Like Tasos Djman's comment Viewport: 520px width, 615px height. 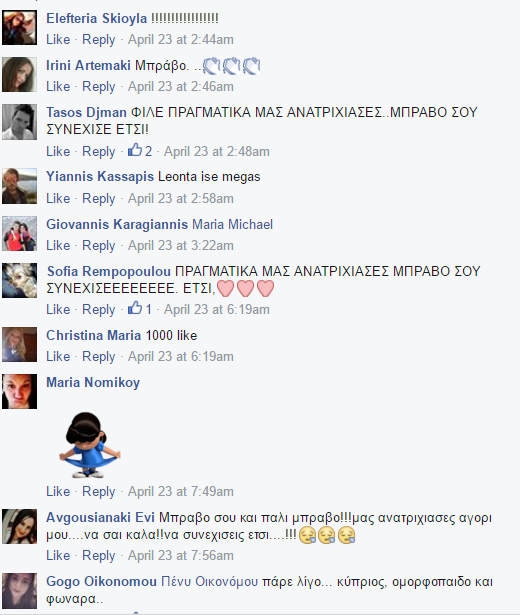[x=58, y=151]
